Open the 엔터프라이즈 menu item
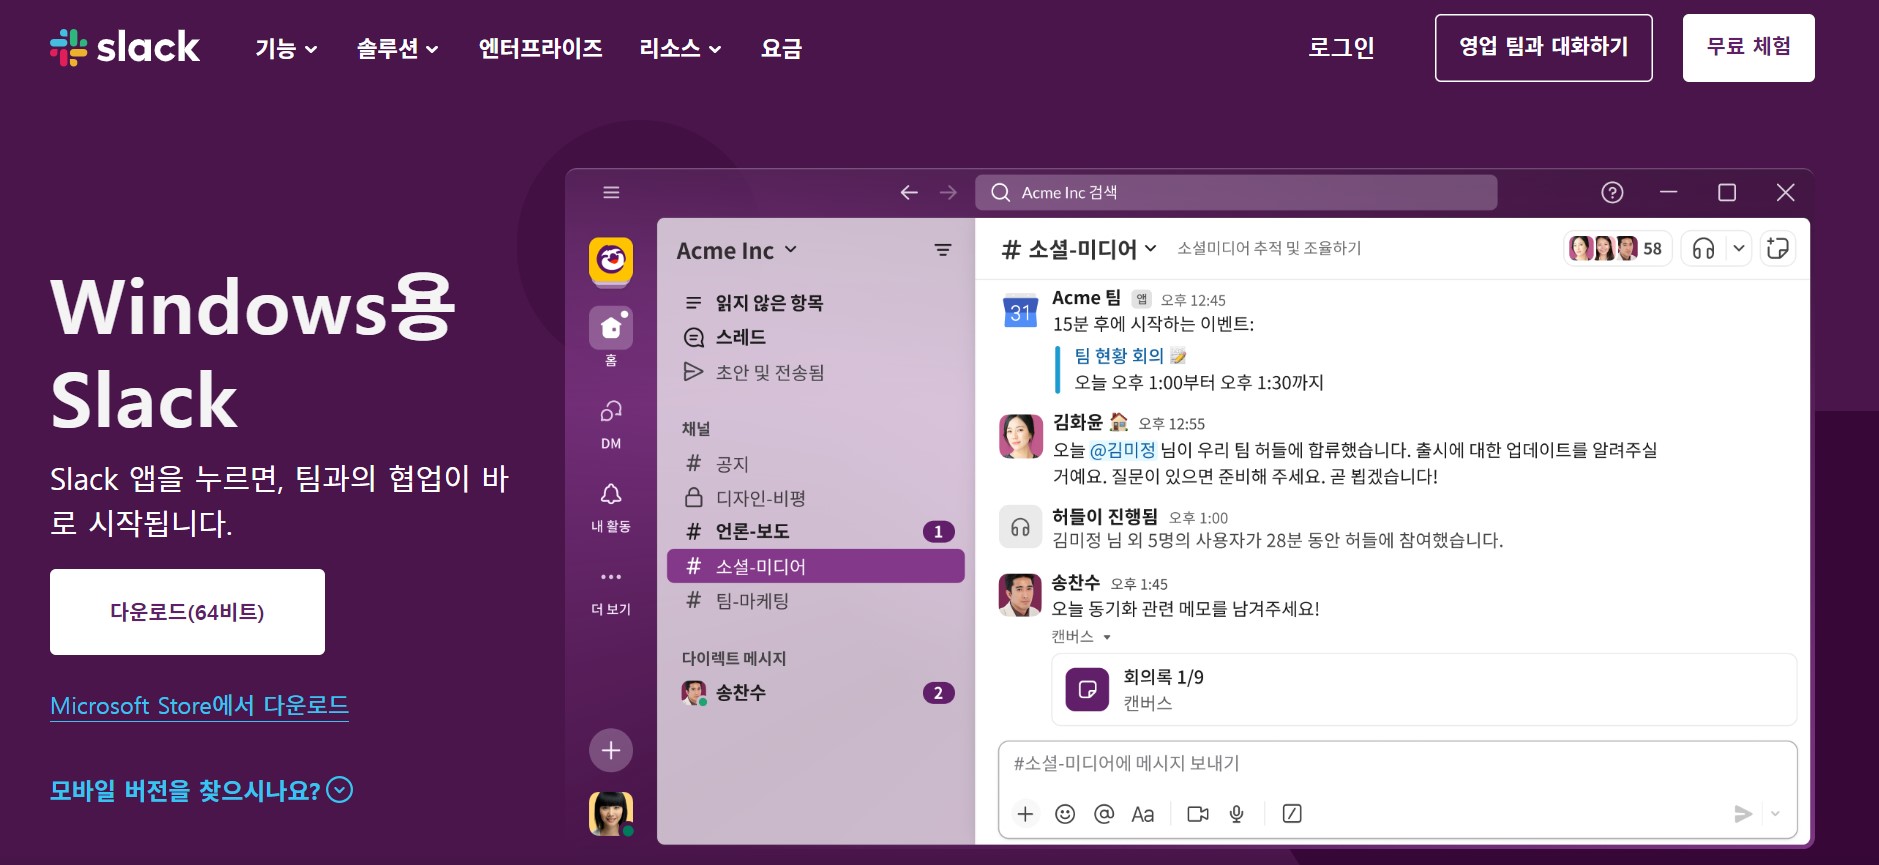This screenshot has height=865, width=1879. point(540,48)
